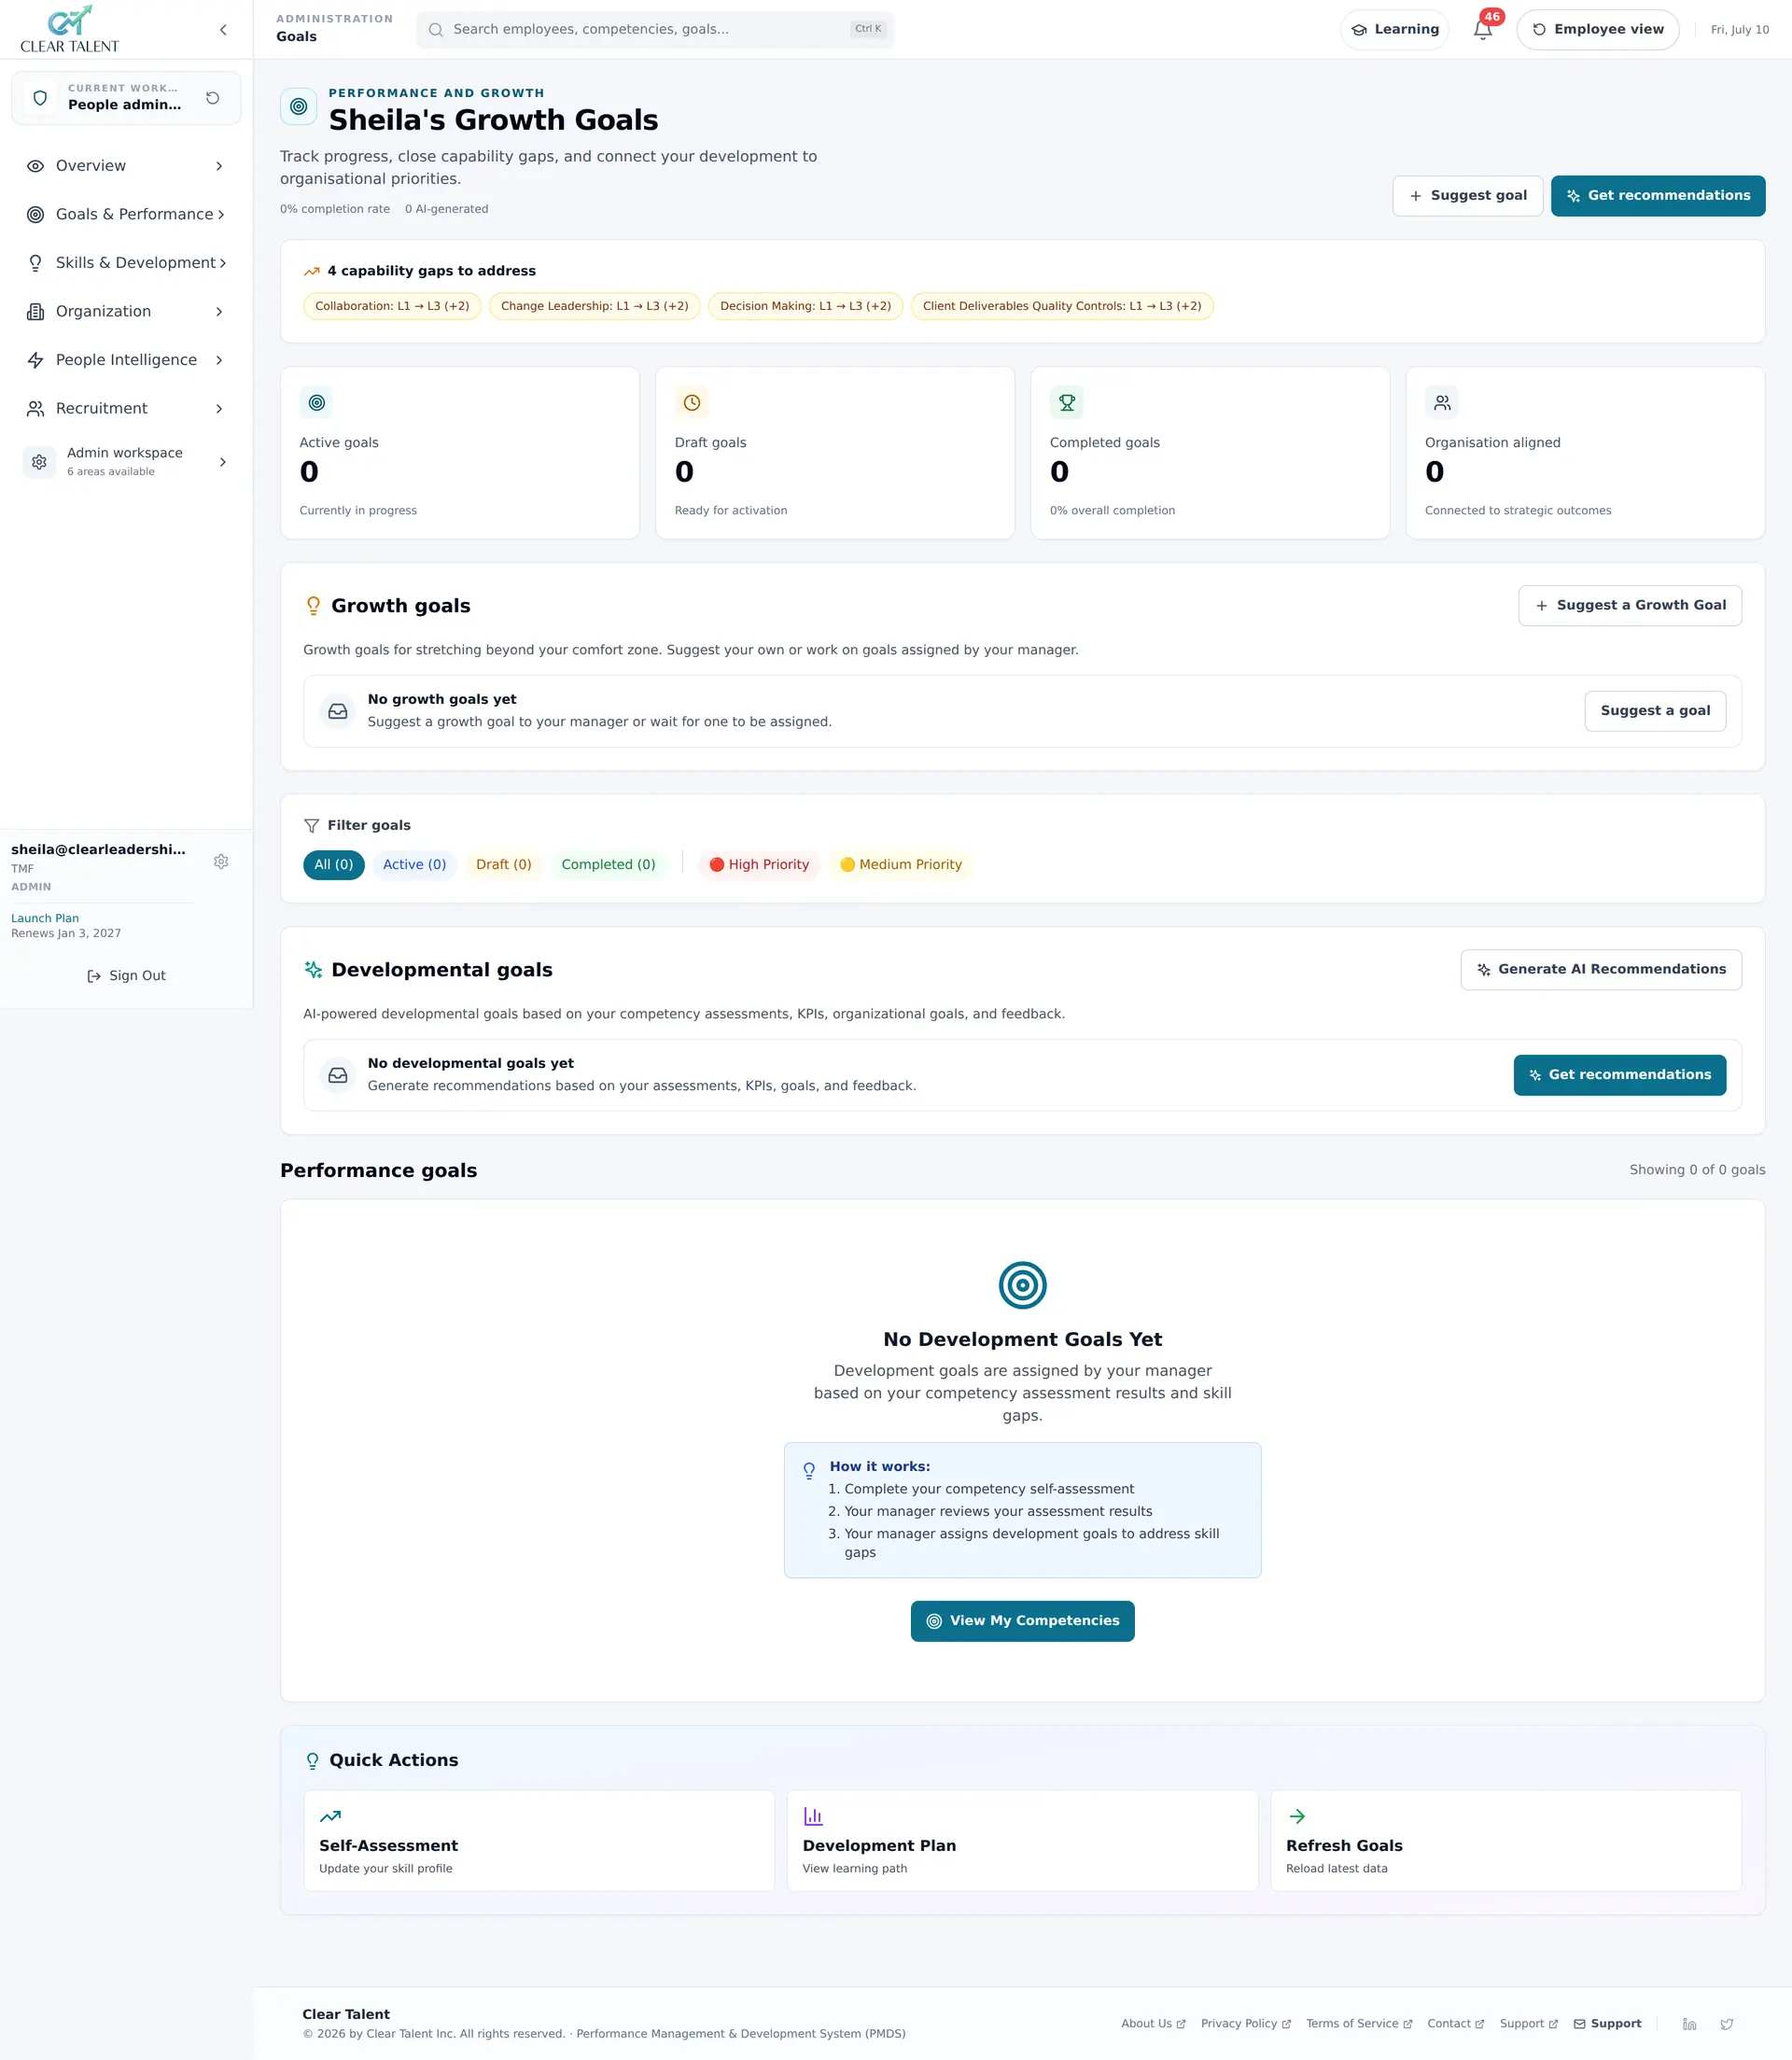
Task: Click the Admin workspace gear icon
Action: pos(39,462)
